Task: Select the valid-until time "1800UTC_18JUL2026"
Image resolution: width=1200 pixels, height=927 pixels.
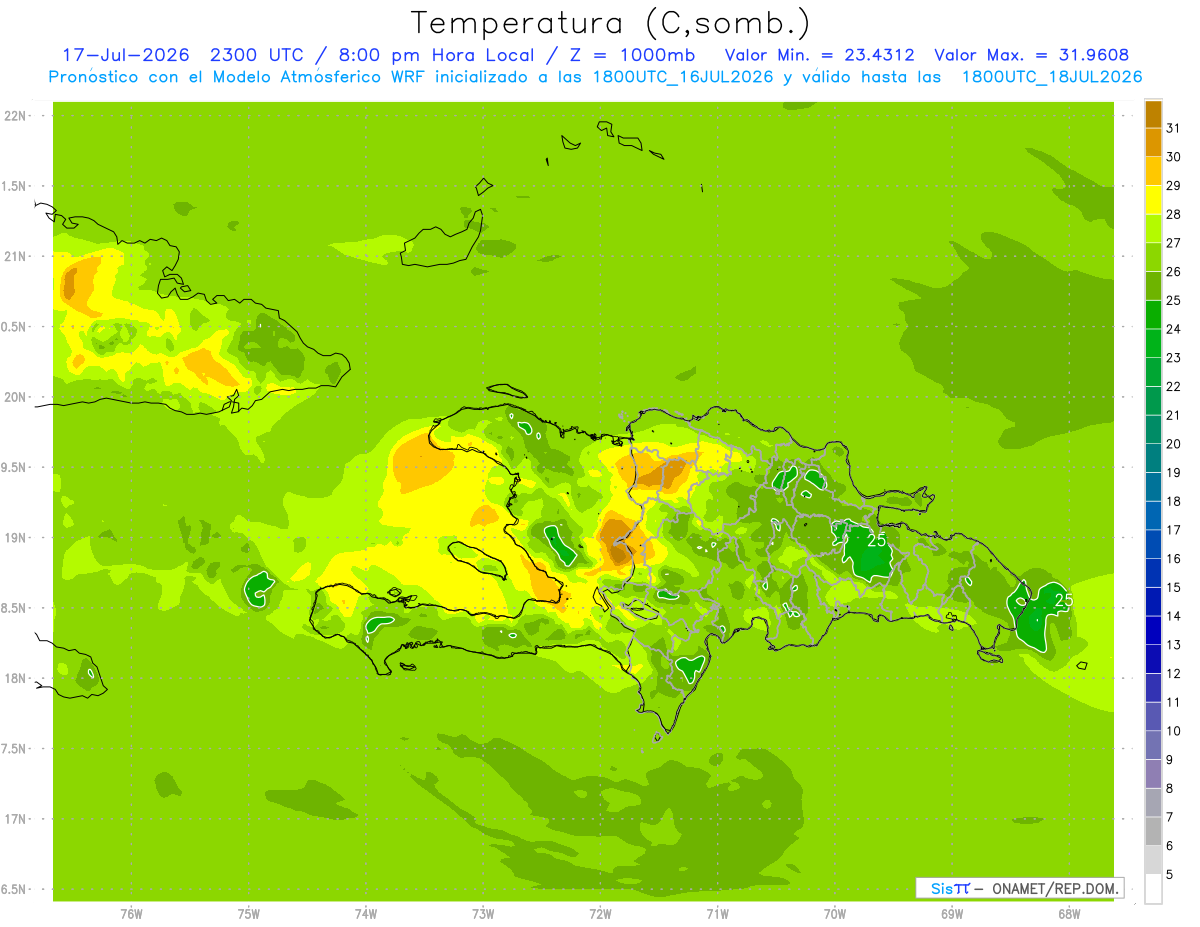Action: (1052, 77)
